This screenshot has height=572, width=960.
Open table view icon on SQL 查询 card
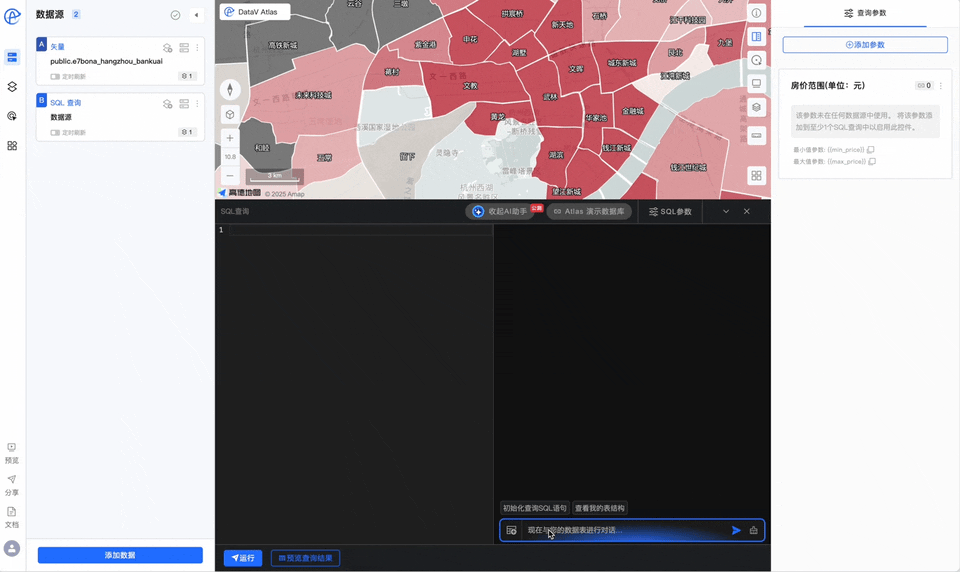(x=184, y=104)
